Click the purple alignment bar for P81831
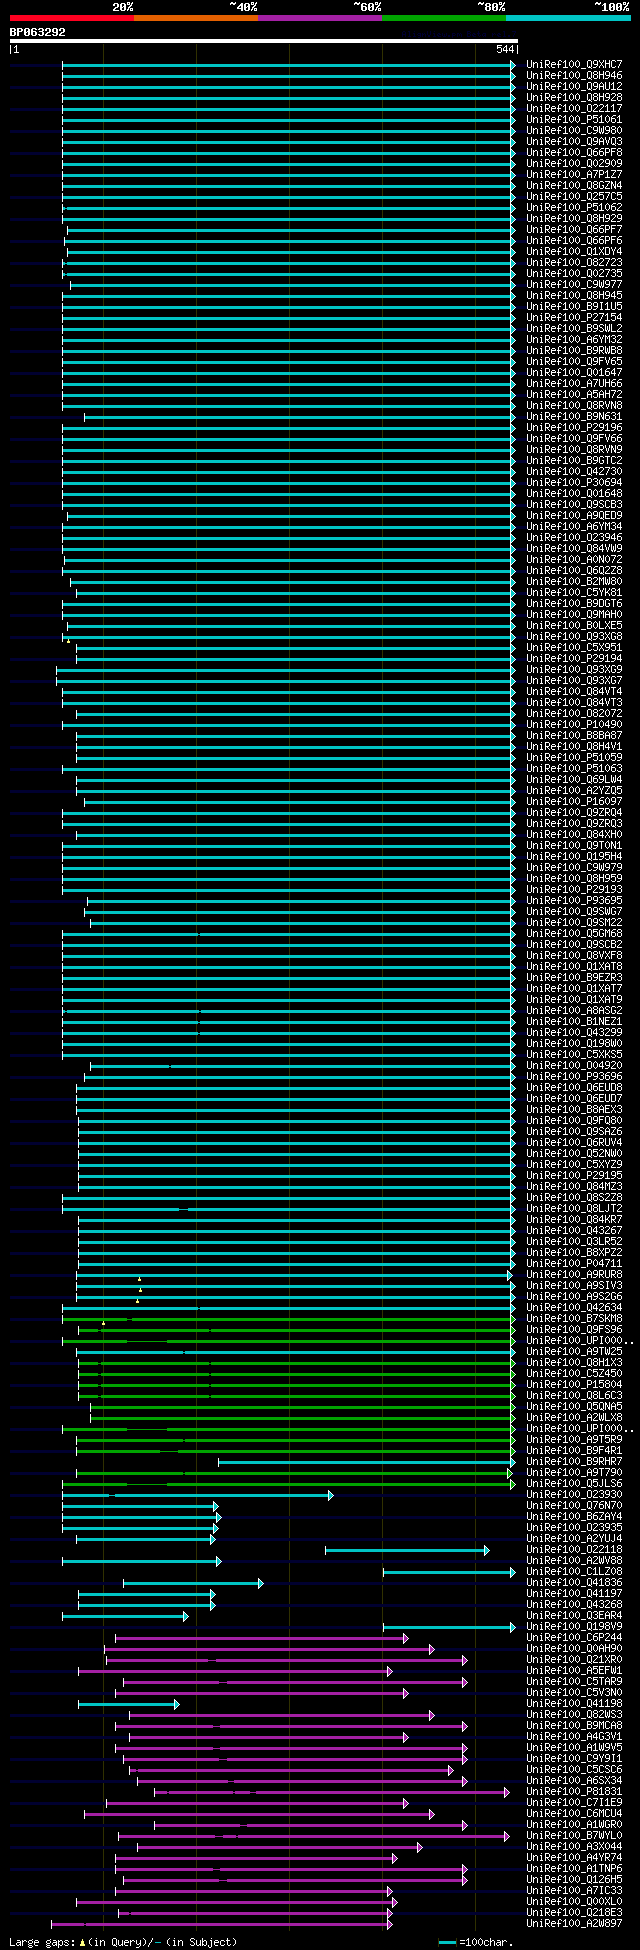This screenshot has height=1950, width=640. (332, 1791)
